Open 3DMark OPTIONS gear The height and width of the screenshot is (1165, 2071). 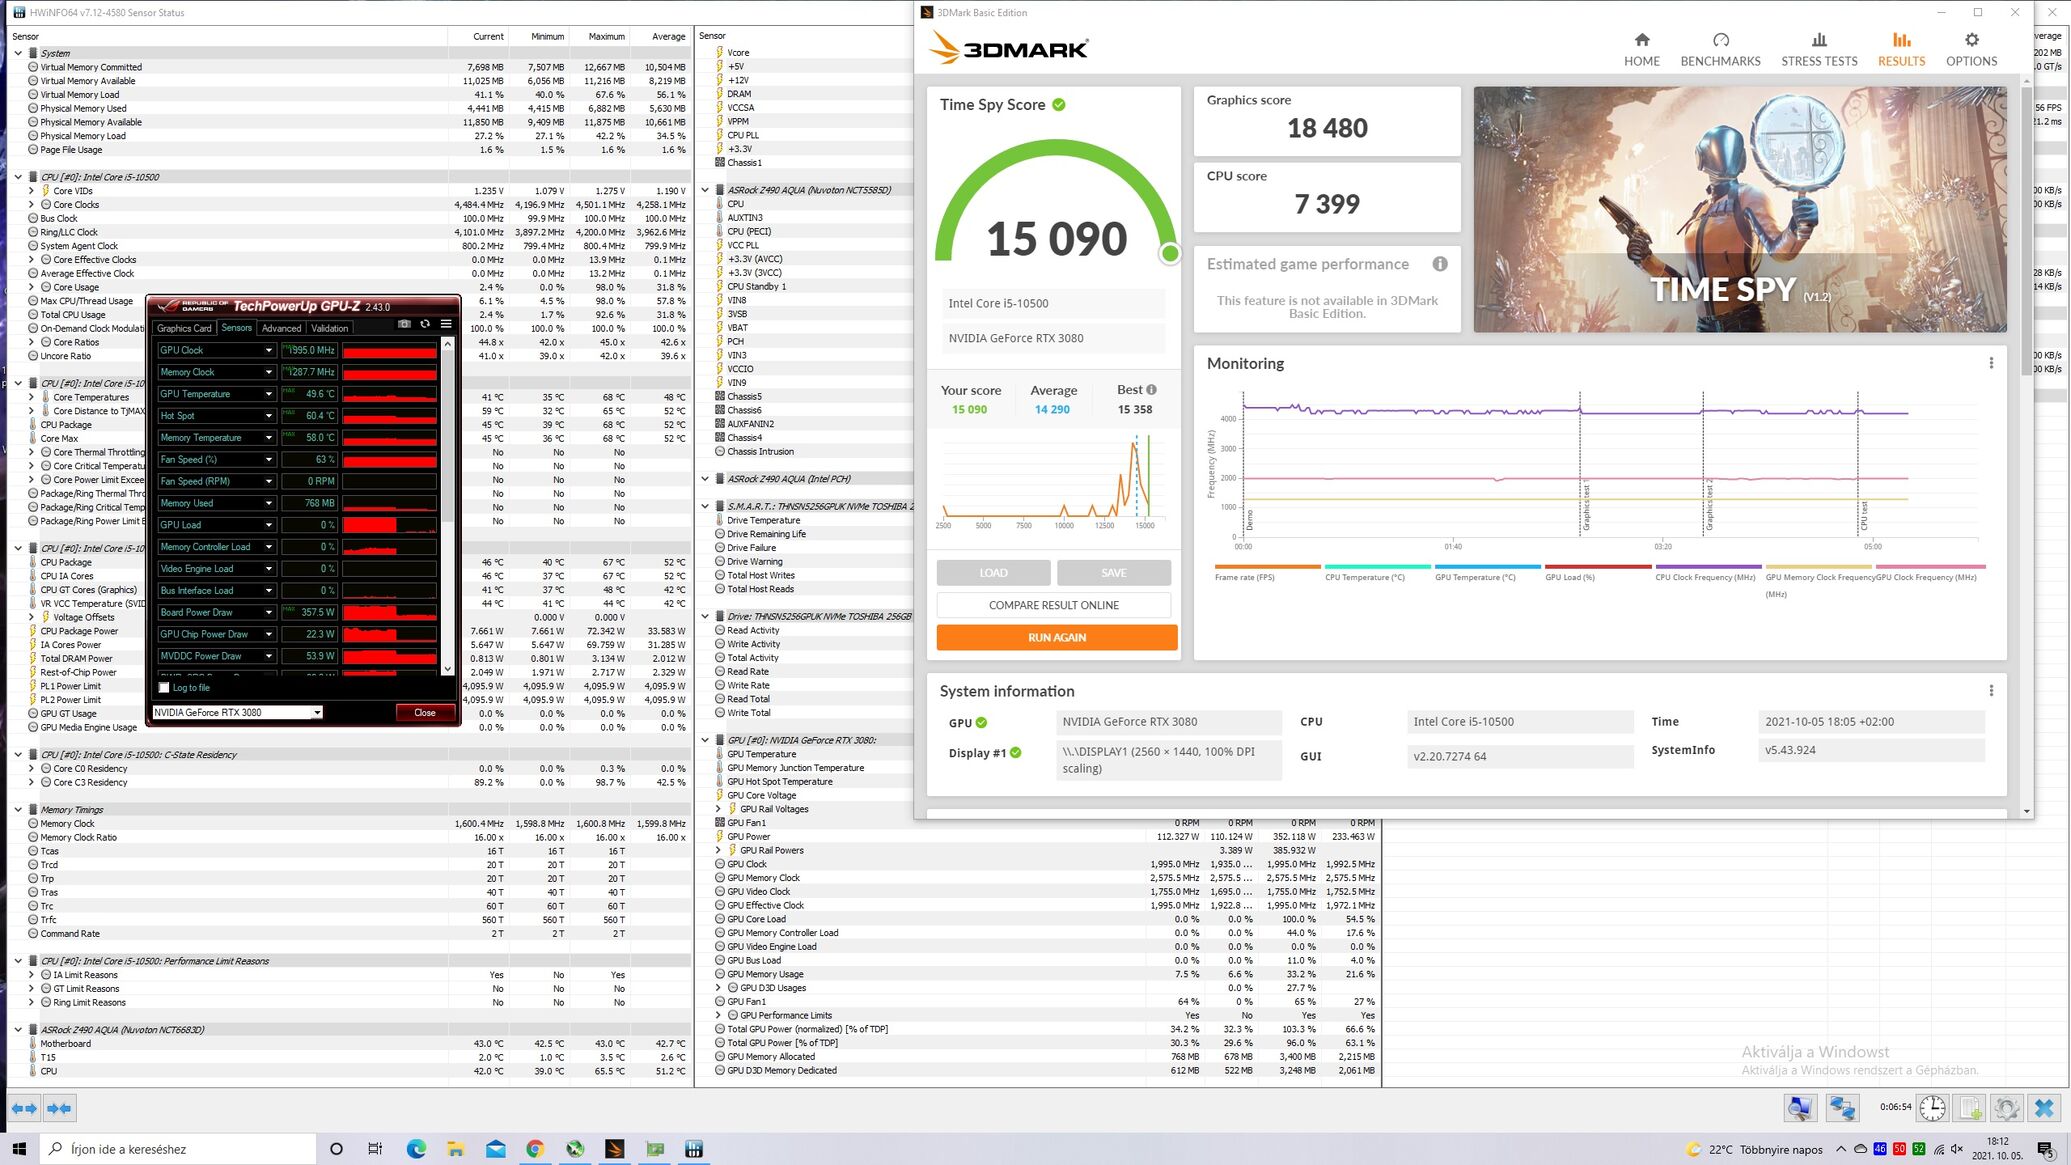coord(1971,40)
